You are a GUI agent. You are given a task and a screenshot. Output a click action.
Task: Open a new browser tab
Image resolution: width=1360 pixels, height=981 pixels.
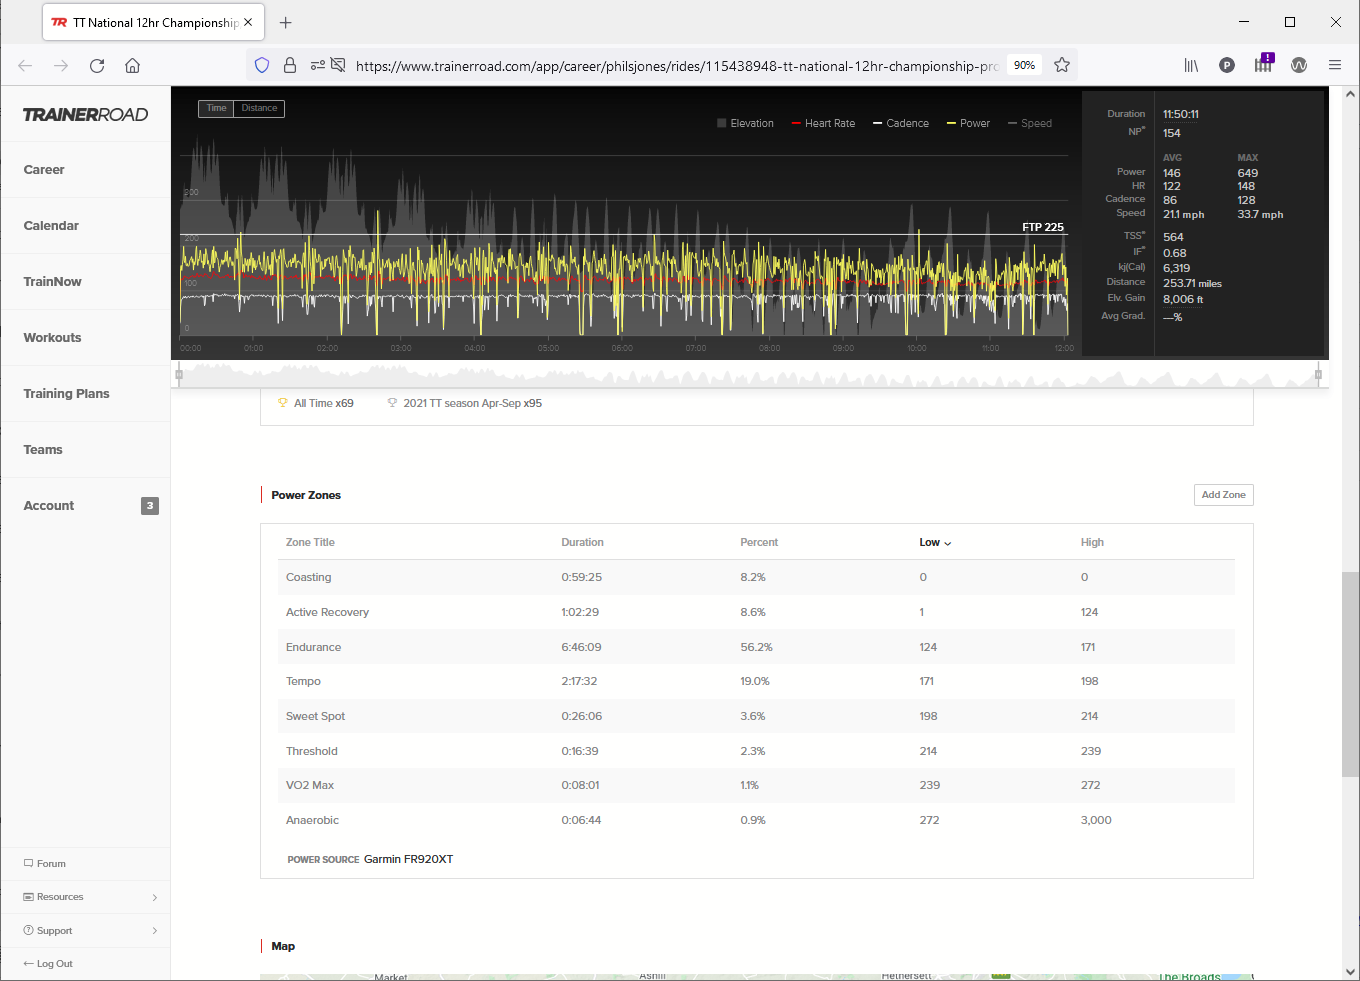pos(285,22)
